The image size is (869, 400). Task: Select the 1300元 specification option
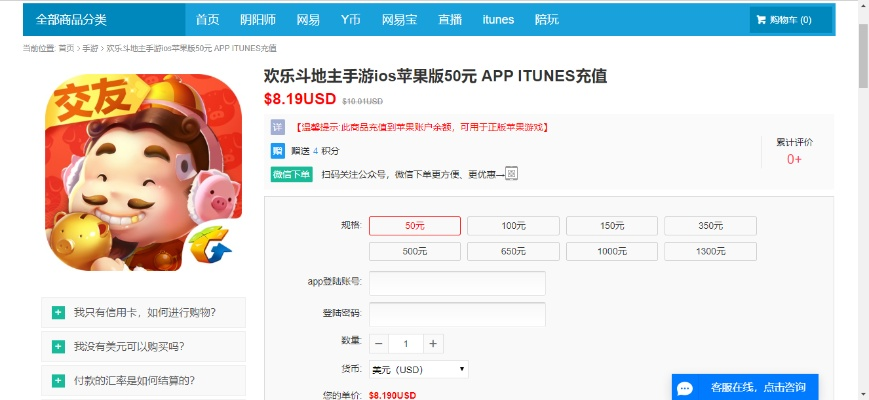point(710,252)
